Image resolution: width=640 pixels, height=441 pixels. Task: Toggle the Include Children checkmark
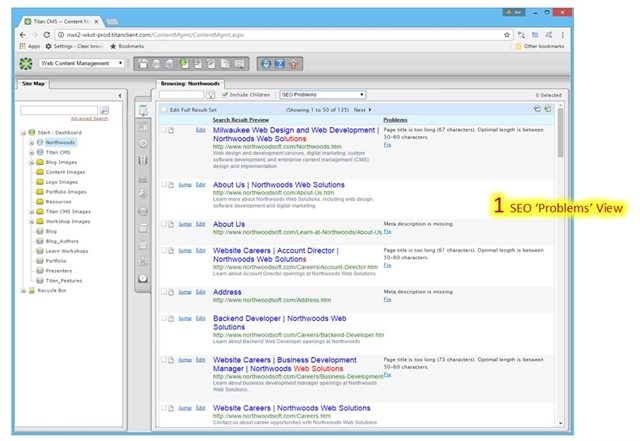224,95
